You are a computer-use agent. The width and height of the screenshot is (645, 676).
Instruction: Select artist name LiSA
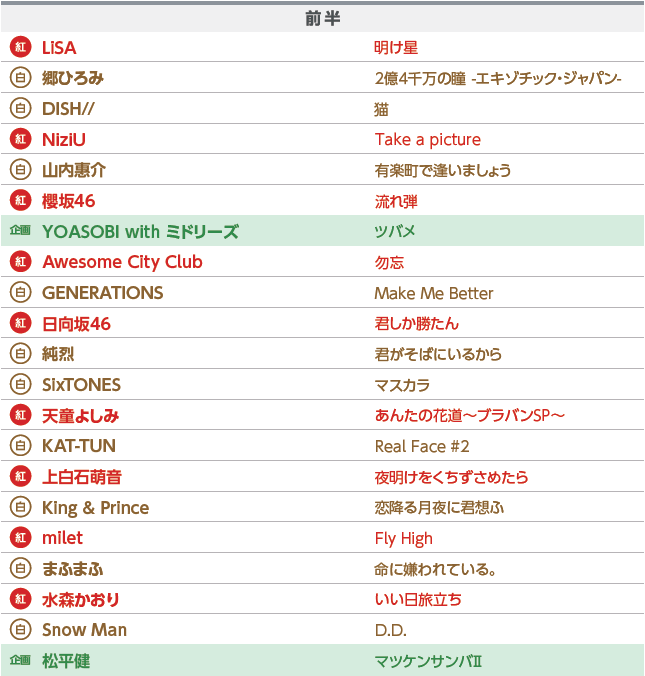coord(59,47)
